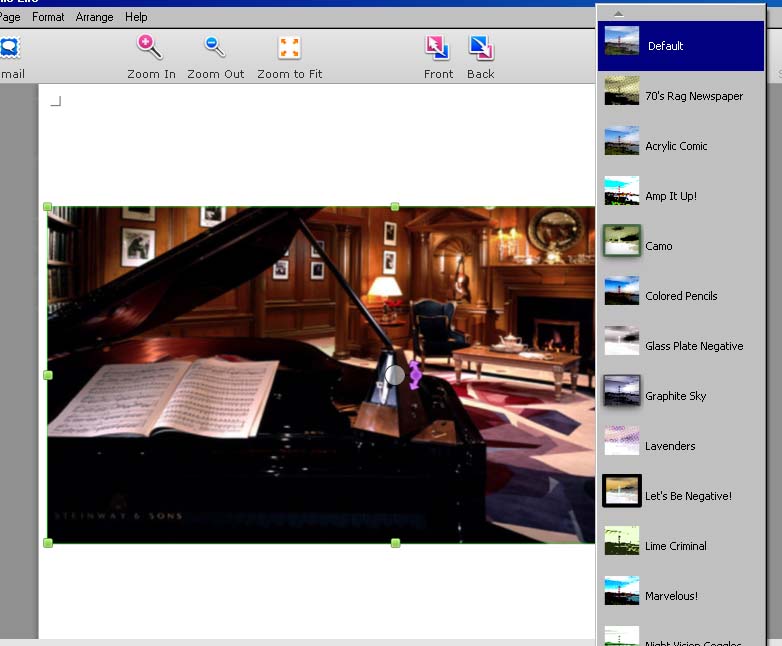The image size is (782, 646).
Task: Click the Colored Pencils thumbnail
Action: (621, 290)
